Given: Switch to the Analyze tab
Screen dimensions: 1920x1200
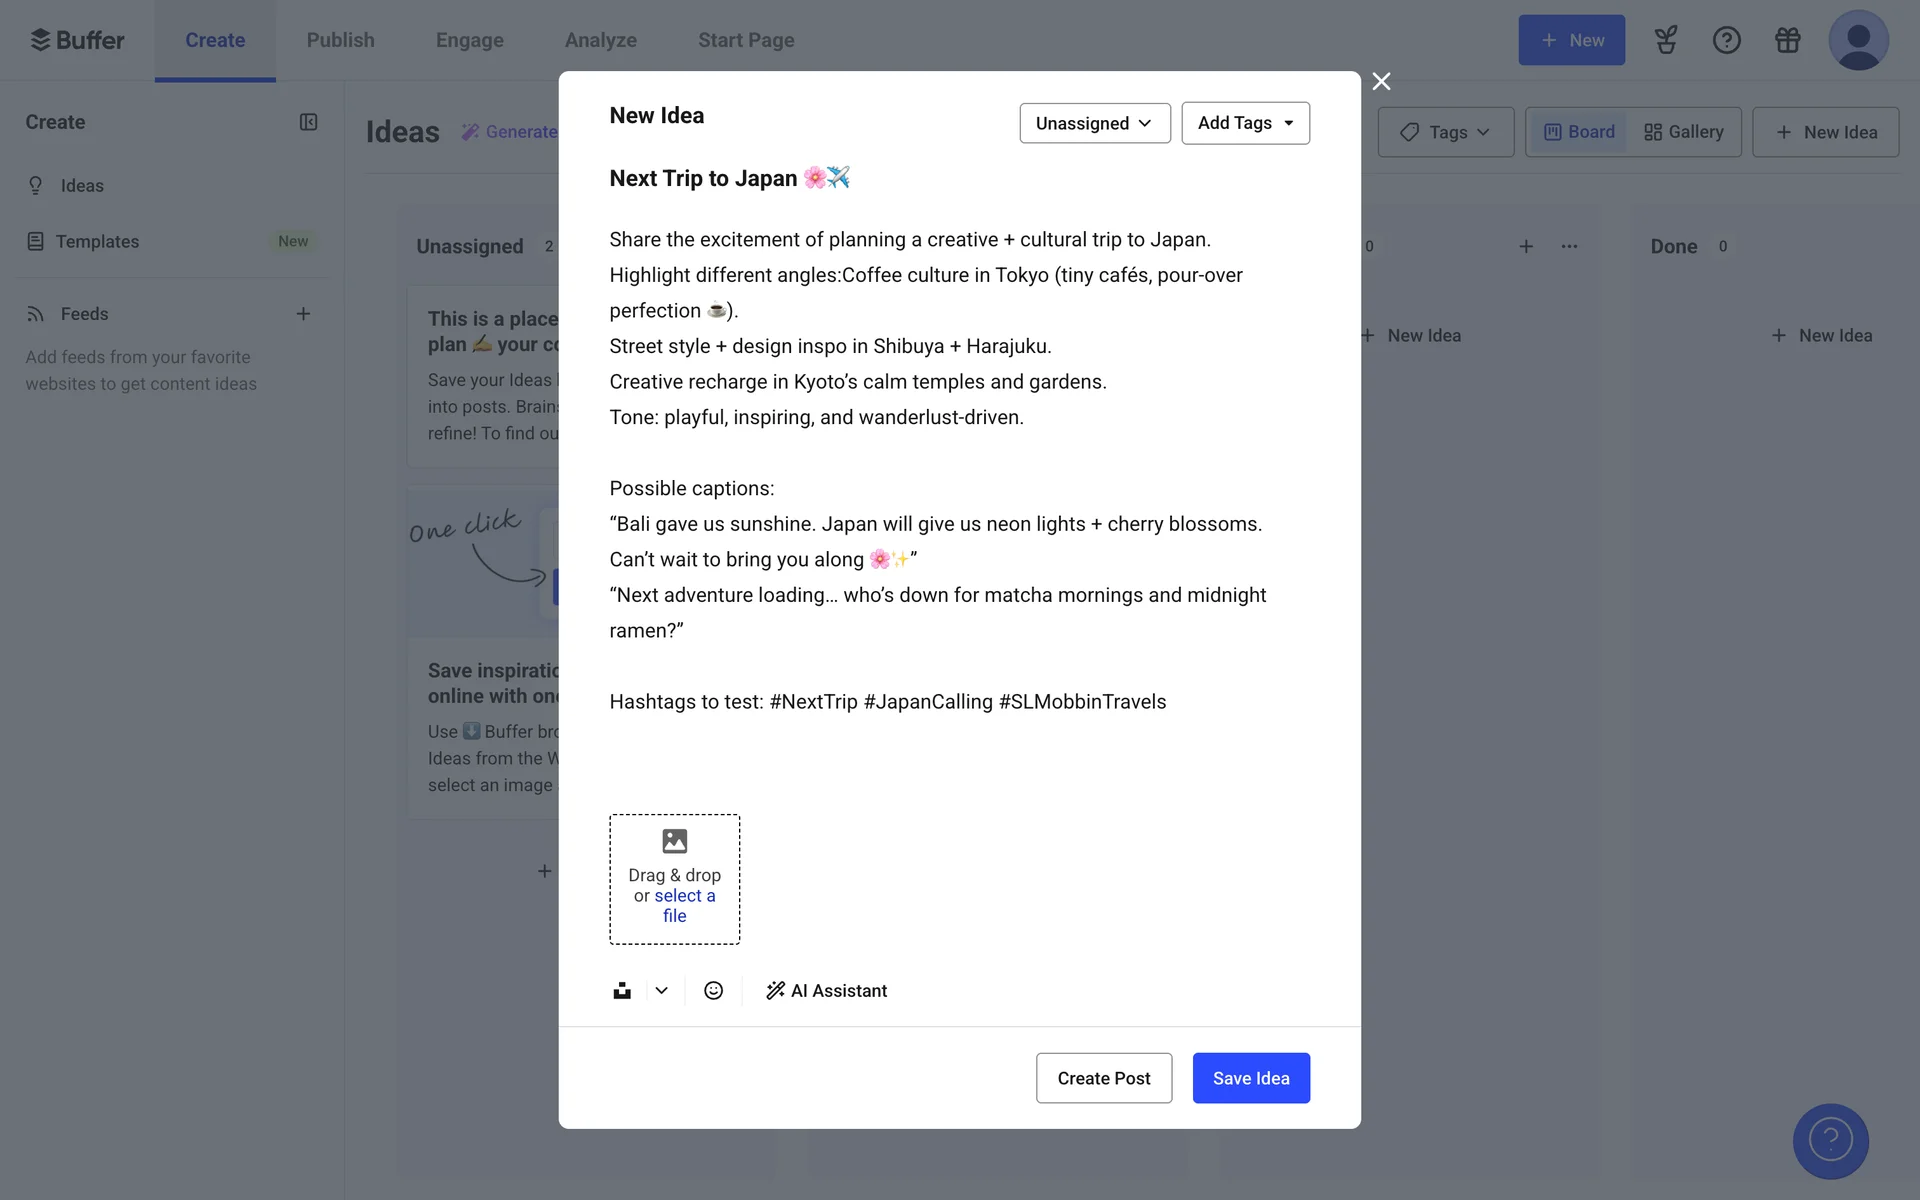Looking at the screenshot, I should [600, 40].
